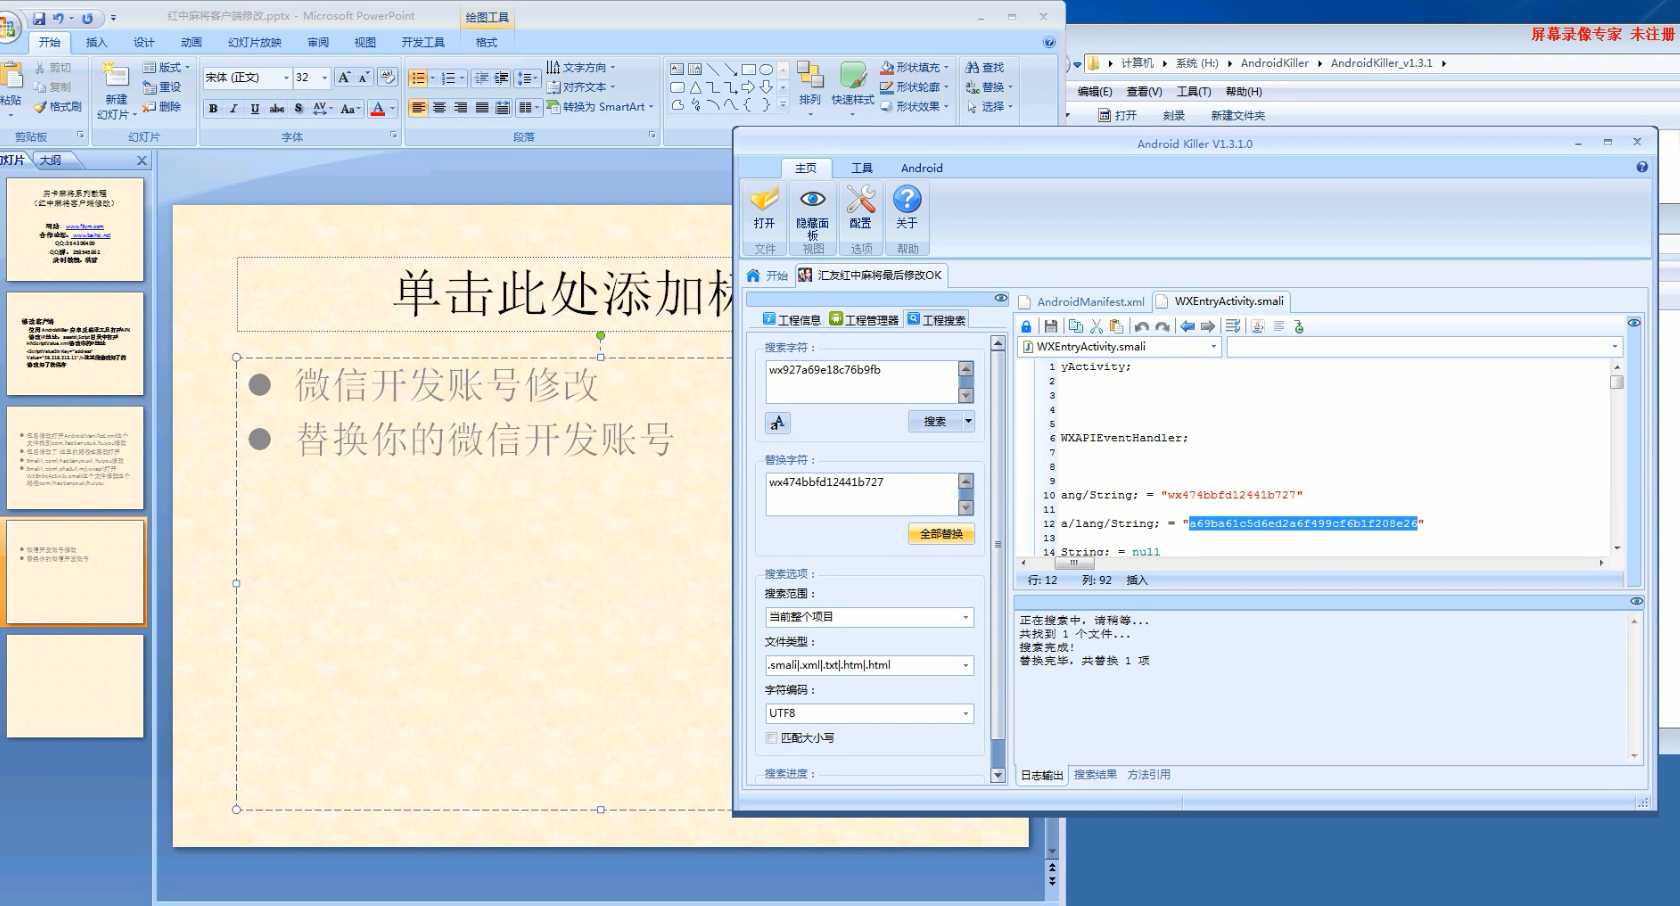Click New Slide (新建幻灯片) in PowerPoint
The image size is (1680, 906).
116,91
